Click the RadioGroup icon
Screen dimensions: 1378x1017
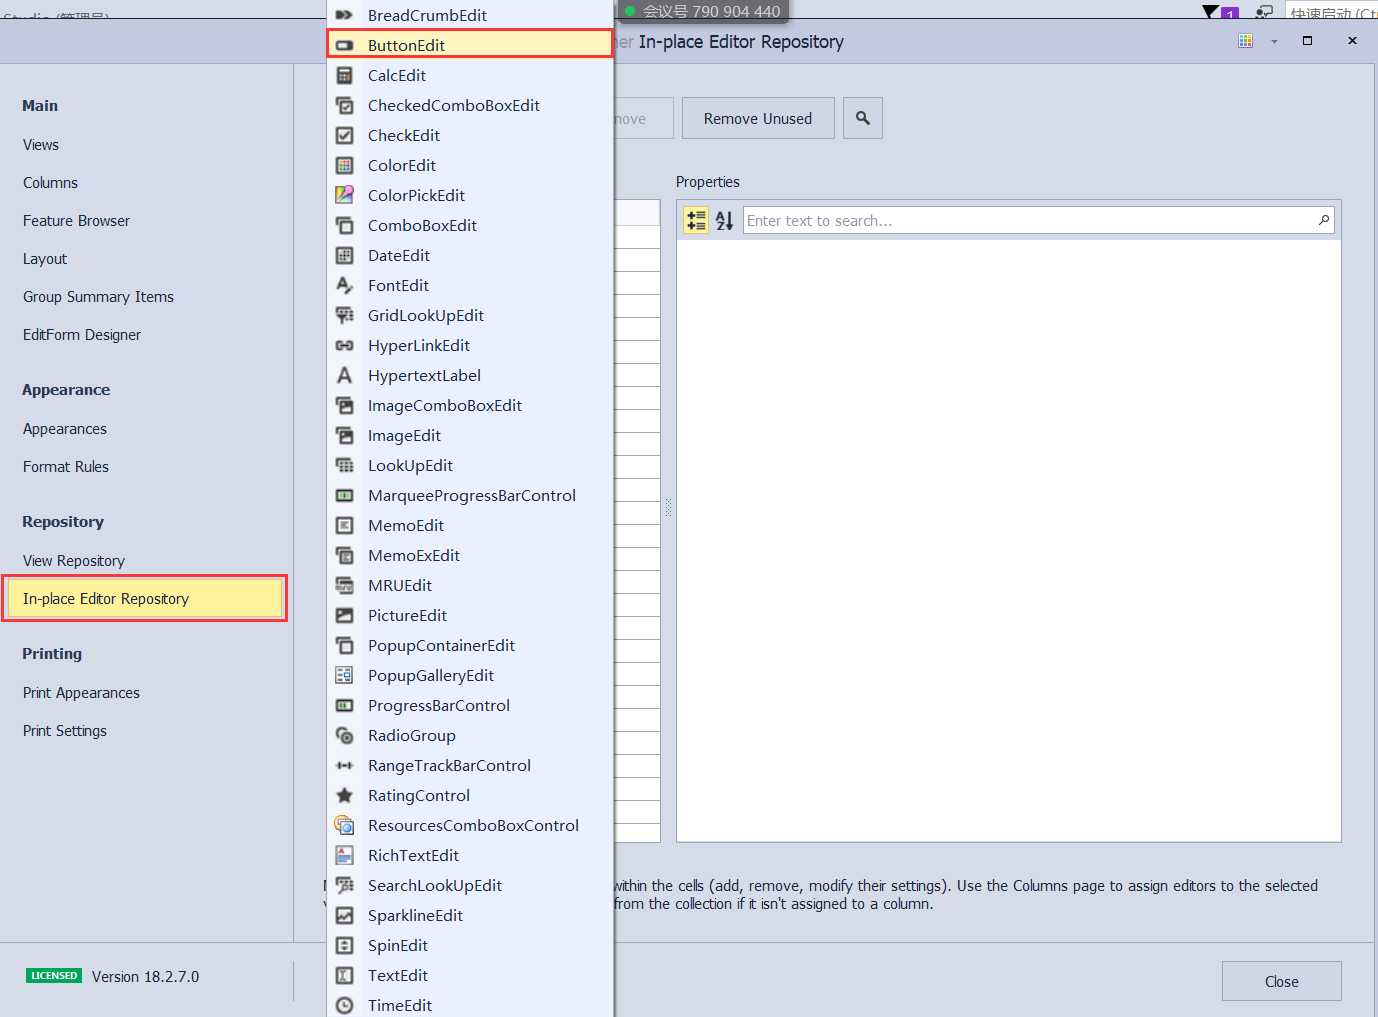pos(344,735)
